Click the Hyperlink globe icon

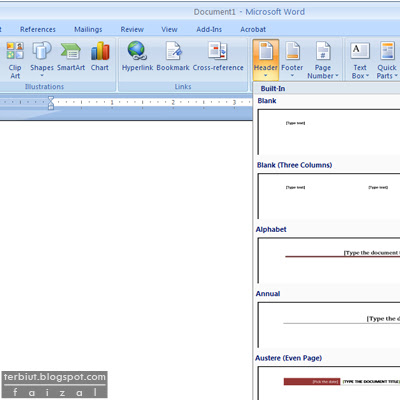click(x=137, y=52)
